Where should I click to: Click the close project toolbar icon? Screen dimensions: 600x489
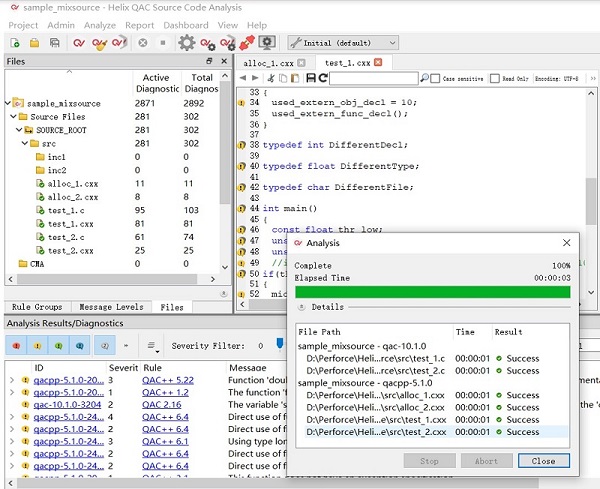pyautogui.click(x=55, y=43)
